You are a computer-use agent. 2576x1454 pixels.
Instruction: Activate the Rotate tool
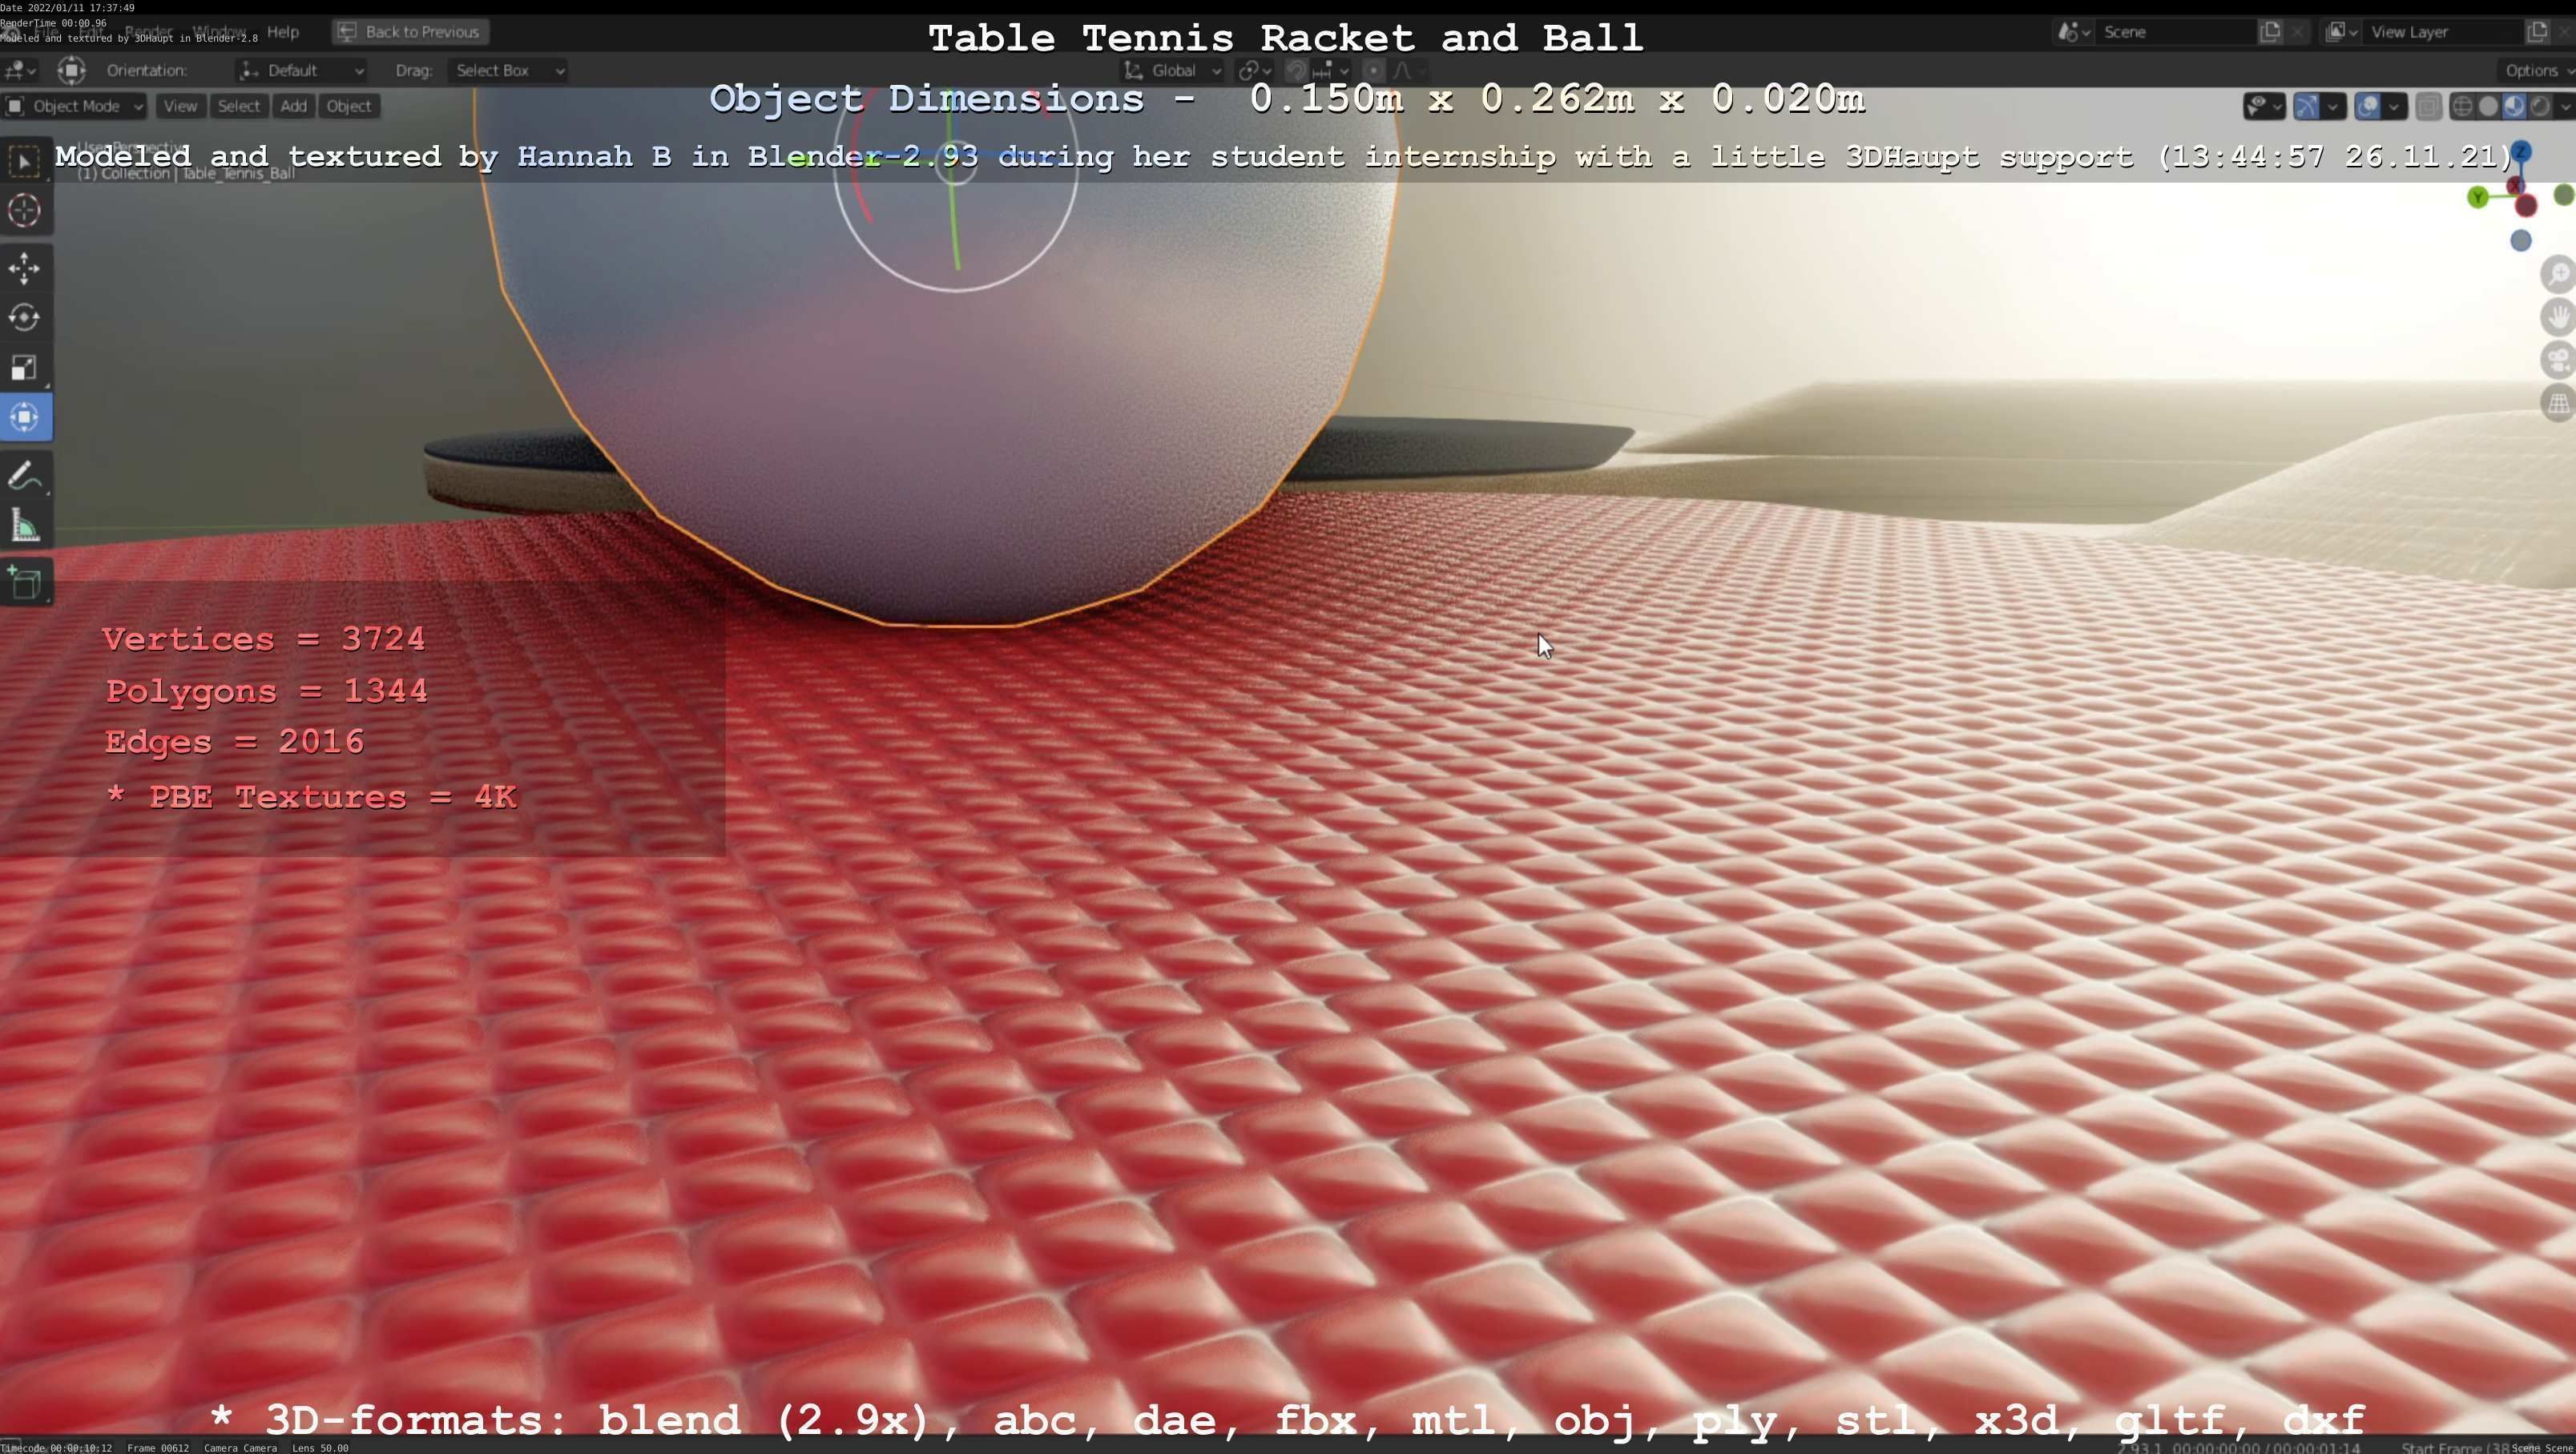[25, 318]
